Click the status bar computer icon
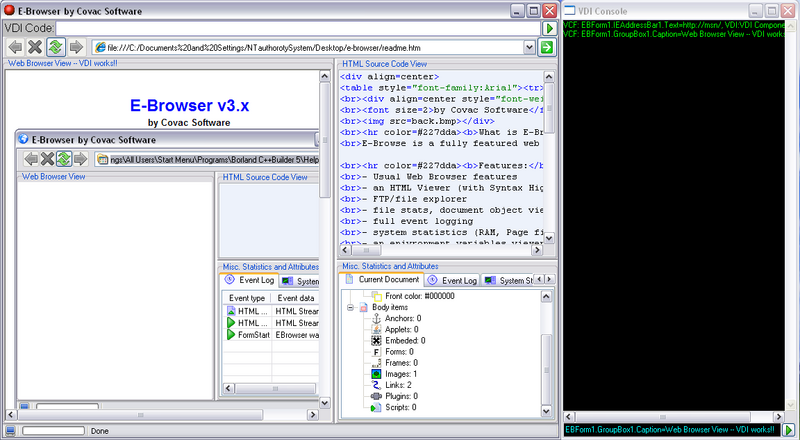Screen dimensions: 800x440 pos(10,431)
